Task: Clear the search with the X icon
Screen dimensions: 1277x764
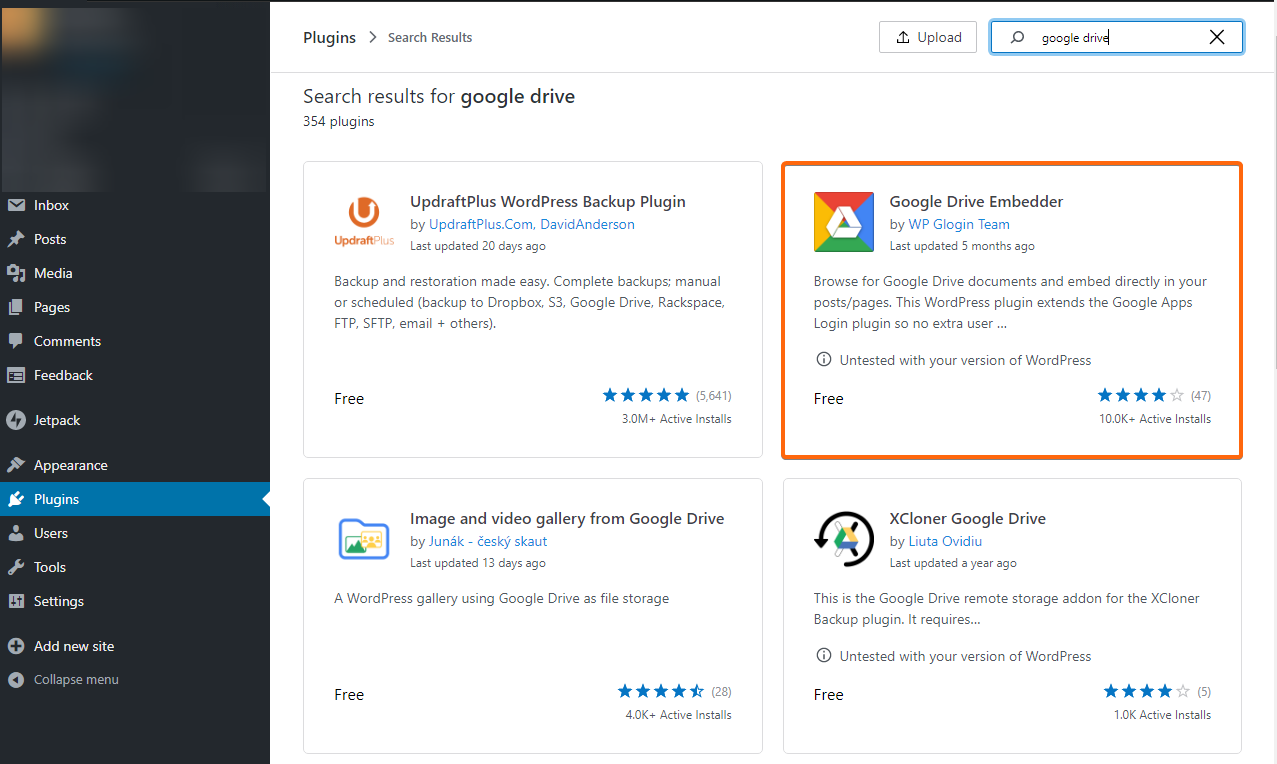Action: point(1217,37)
